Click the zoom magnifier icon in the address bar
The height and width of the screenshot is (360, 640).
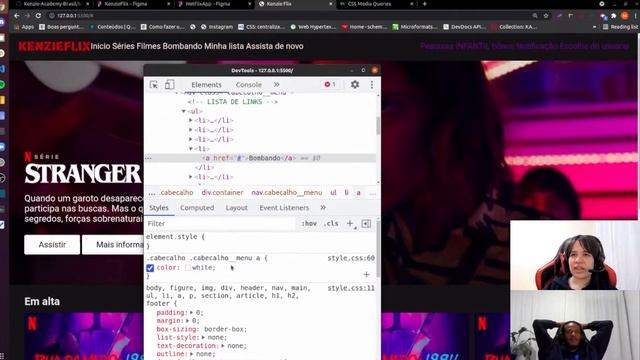point(535,16)
